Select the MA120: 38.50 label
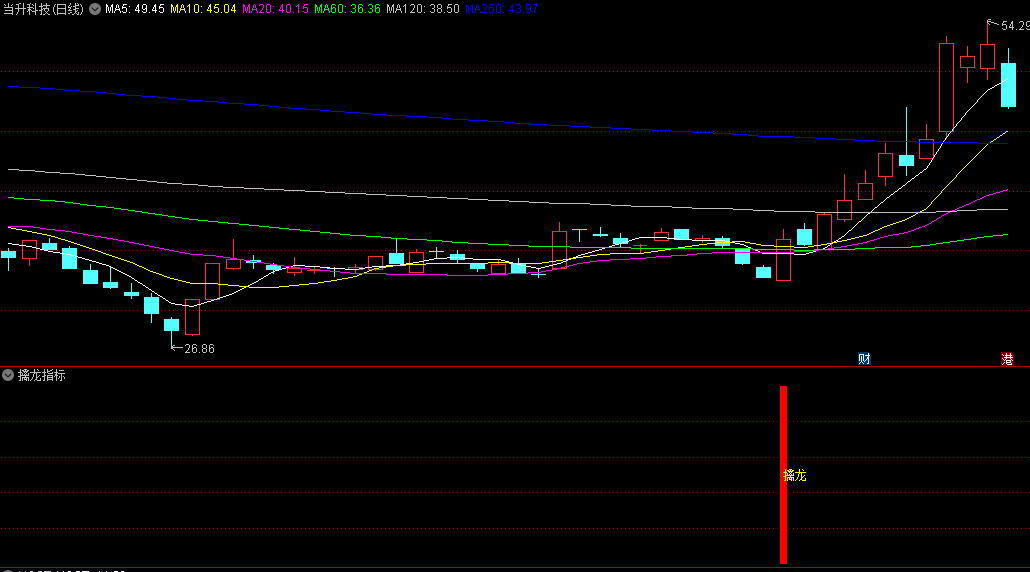Screen dimensions: 1030x572 pyautogui.click(x=423, y=9)
